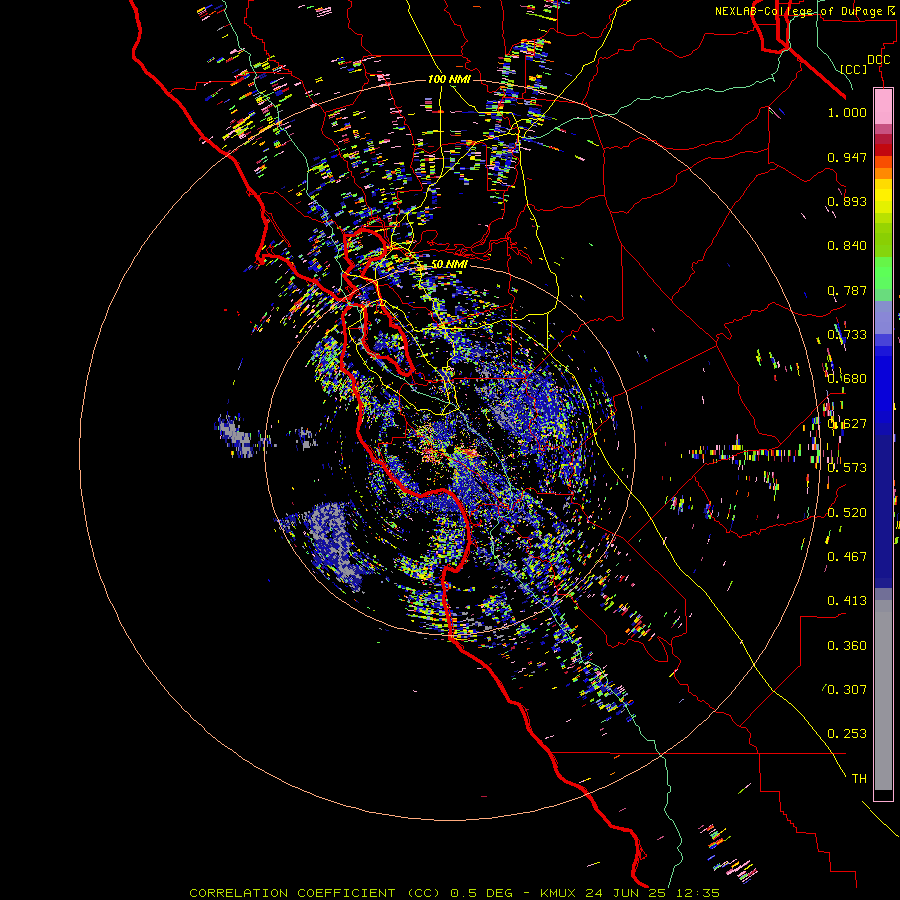Click the 0.360 scale value
This screenshot has height=900, width=900.
coord(847,646)
